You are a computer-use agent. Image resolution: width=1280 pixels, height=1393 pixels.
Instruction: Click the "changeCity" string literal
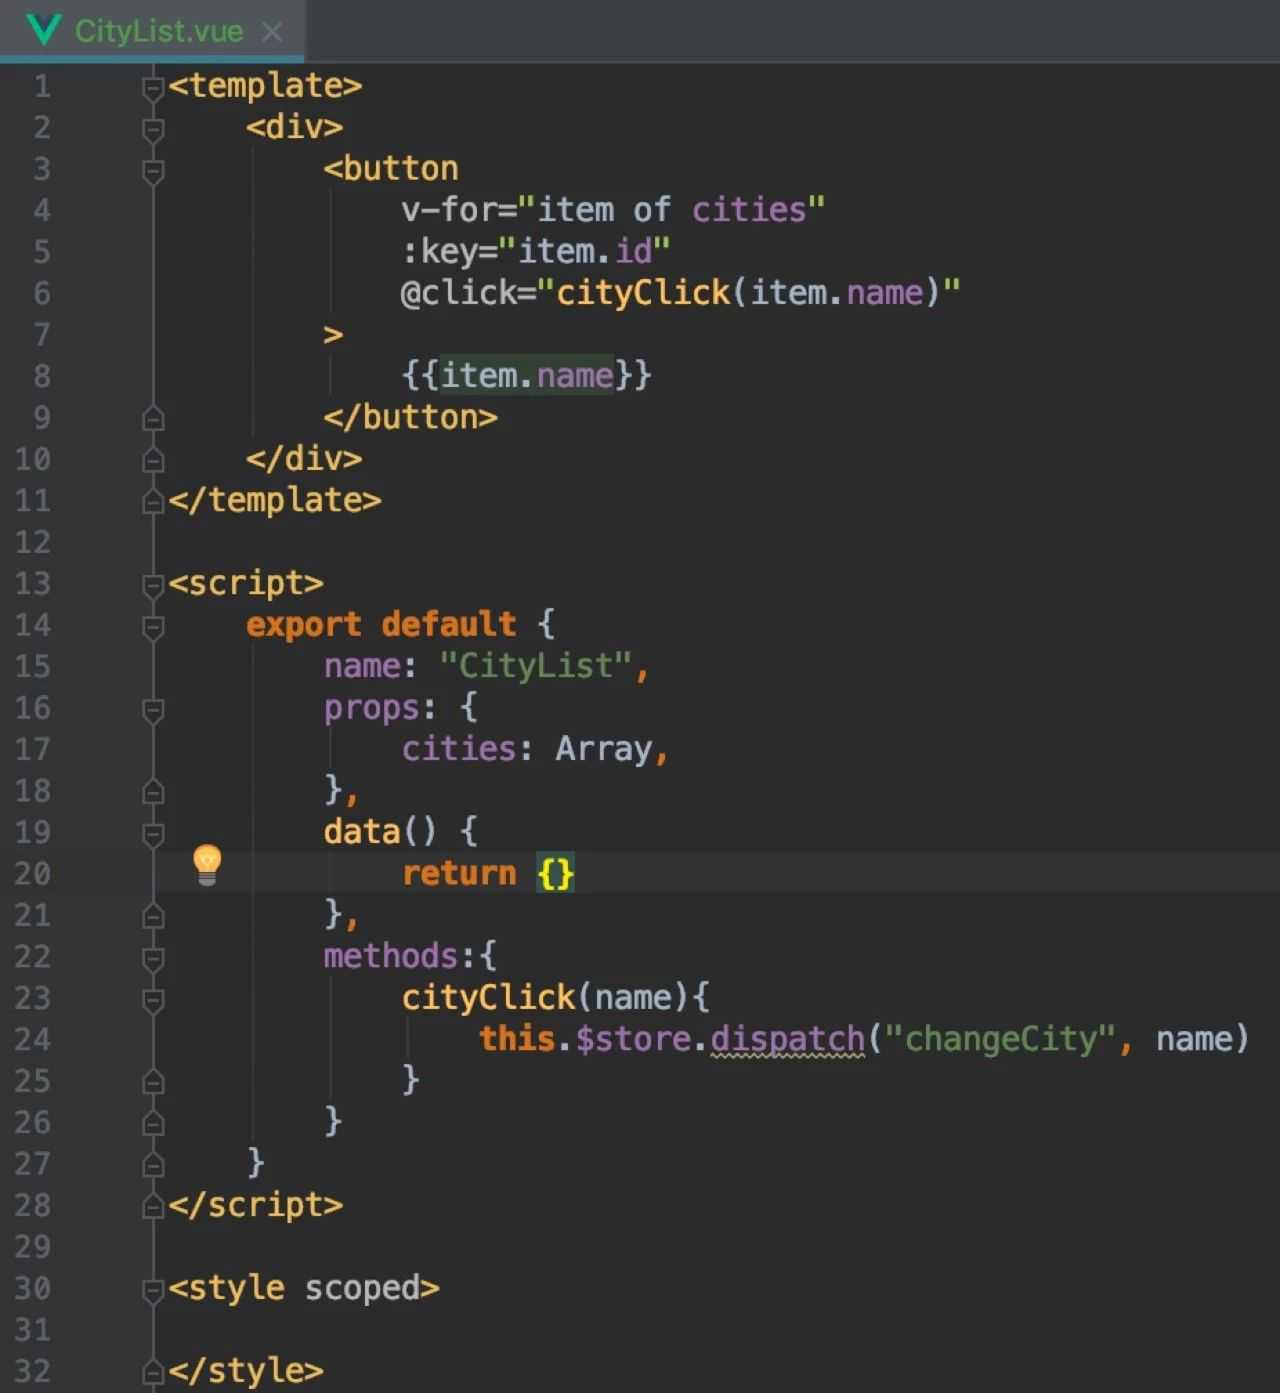(x=1000, y=1039)
